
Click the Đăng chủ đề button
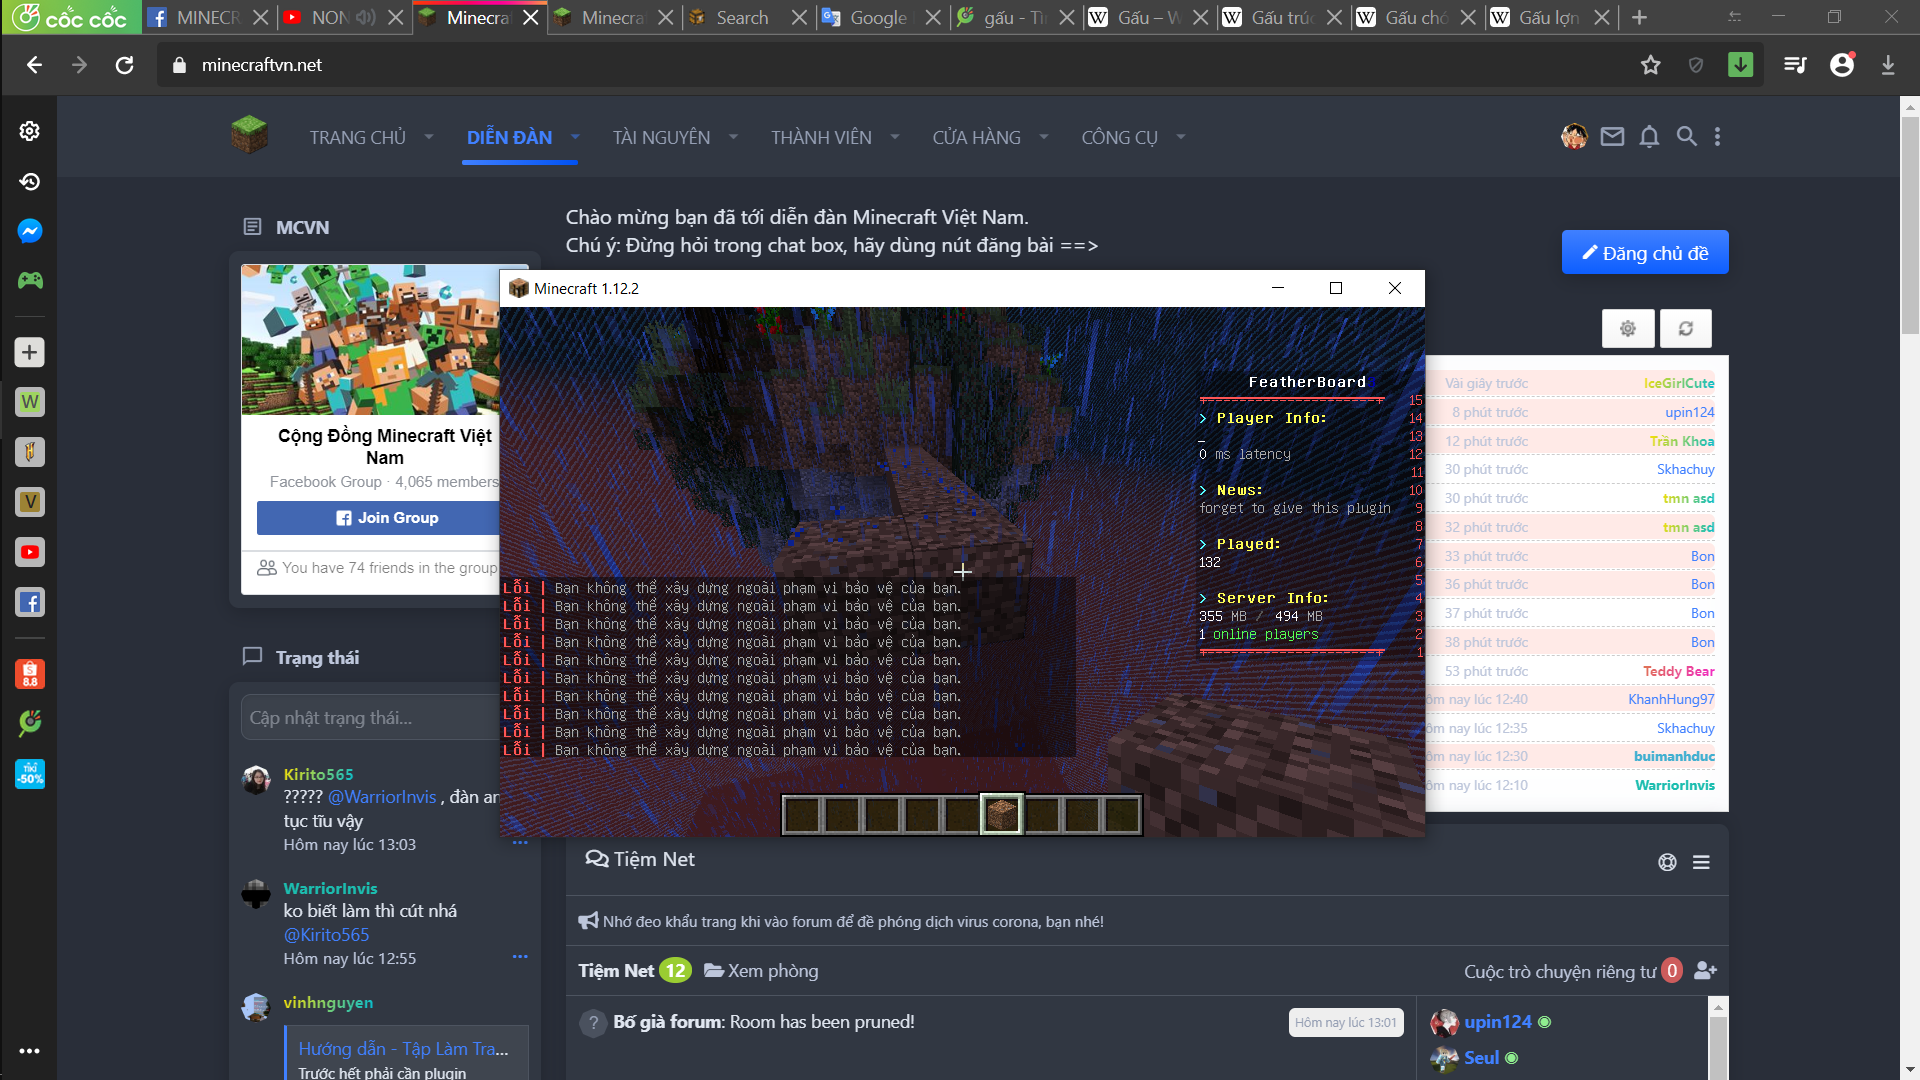click(1644, 253)
